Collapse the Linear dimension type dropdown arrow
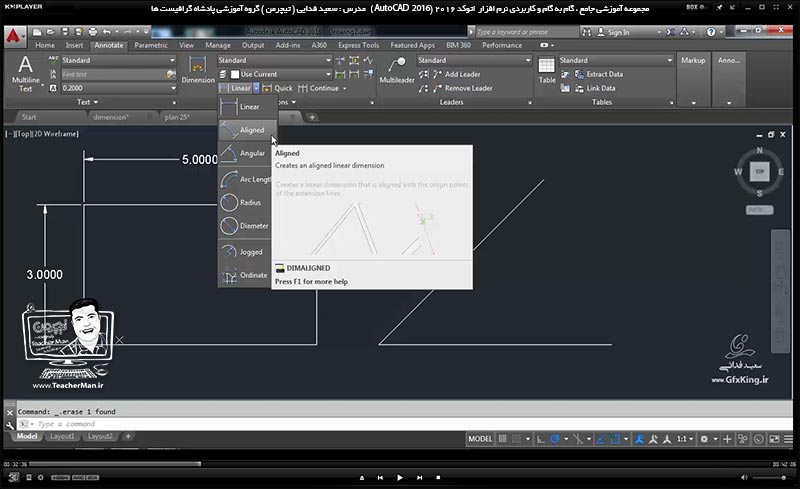The image size is (800, 489). coord(256,88)
